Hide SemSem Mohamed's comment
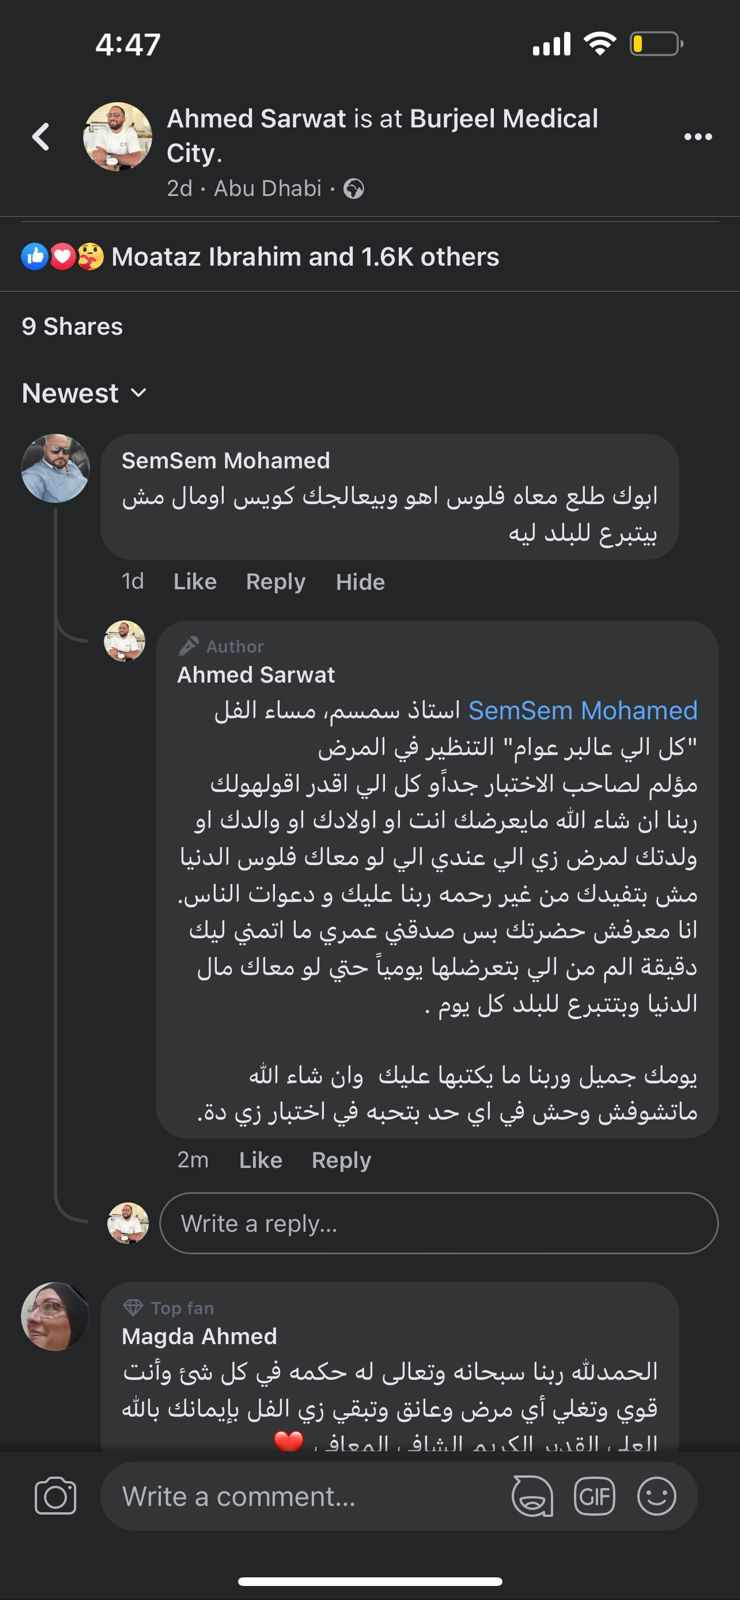The image size is (740, 1600). coord(360,582)
